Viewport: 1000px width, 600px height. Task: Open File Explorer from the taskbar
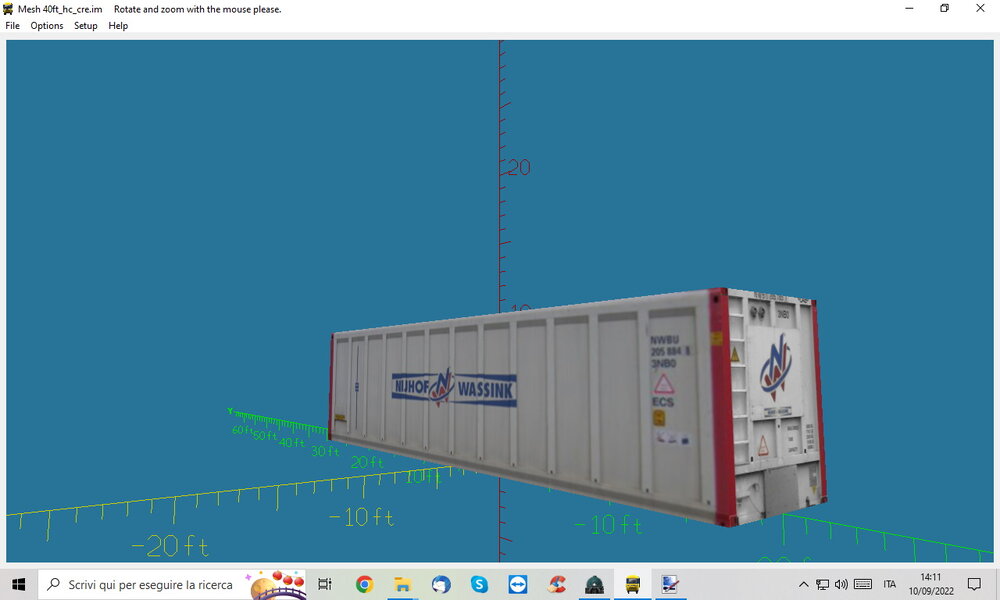tap(402, 584)
